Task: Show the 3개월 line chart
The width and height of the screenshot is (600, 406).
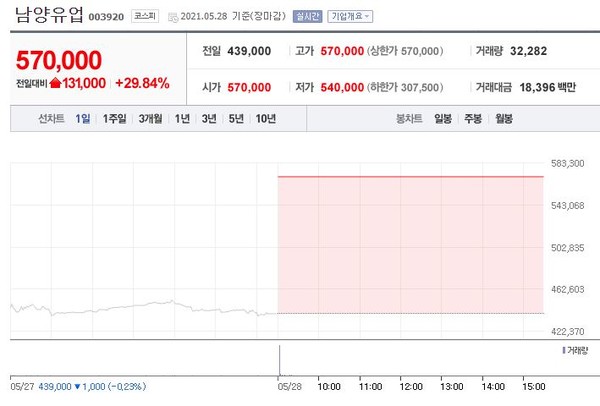Action: (x=151, y=119)
